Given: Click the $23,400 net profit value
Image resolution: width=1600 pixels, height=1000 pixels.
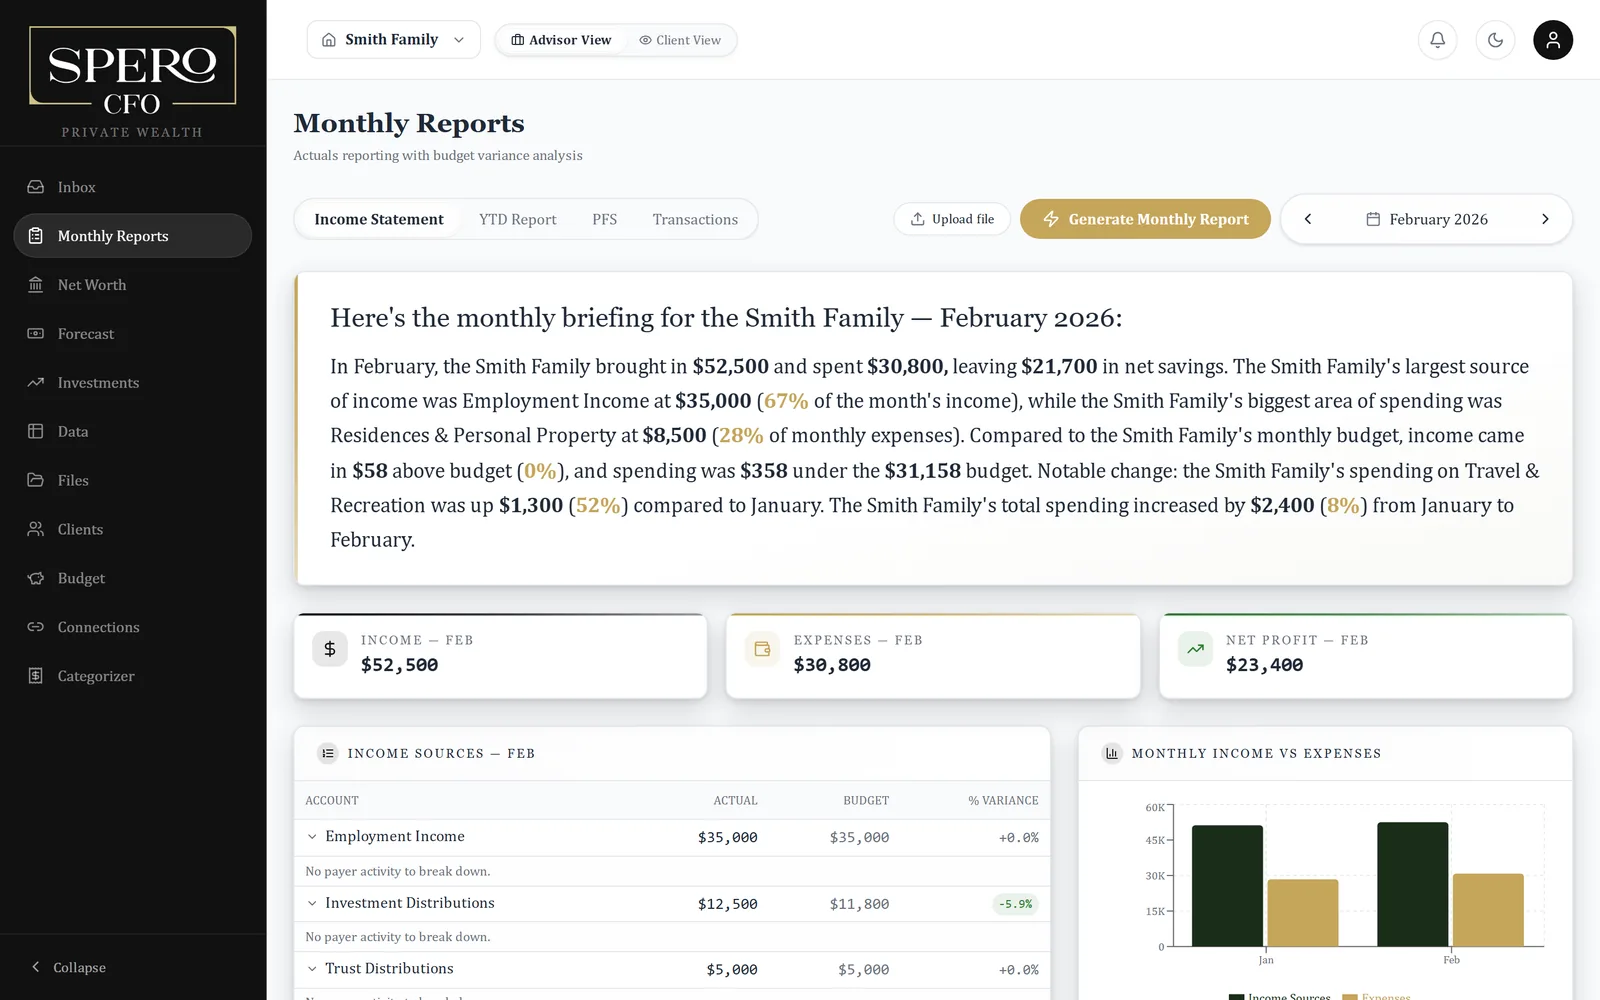Looking at the screenshot, I should 1264,665.
